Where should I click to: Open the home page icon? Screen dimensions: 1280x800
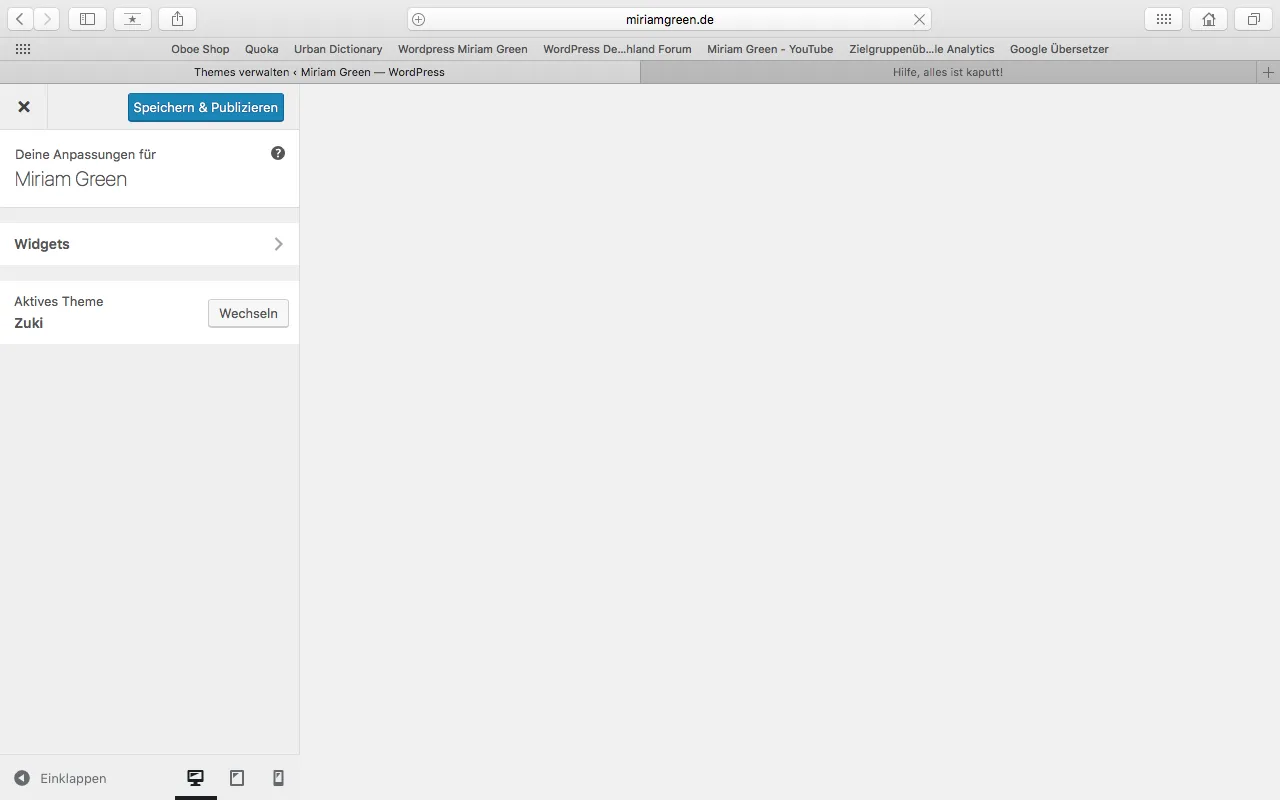coord(1209,19)
